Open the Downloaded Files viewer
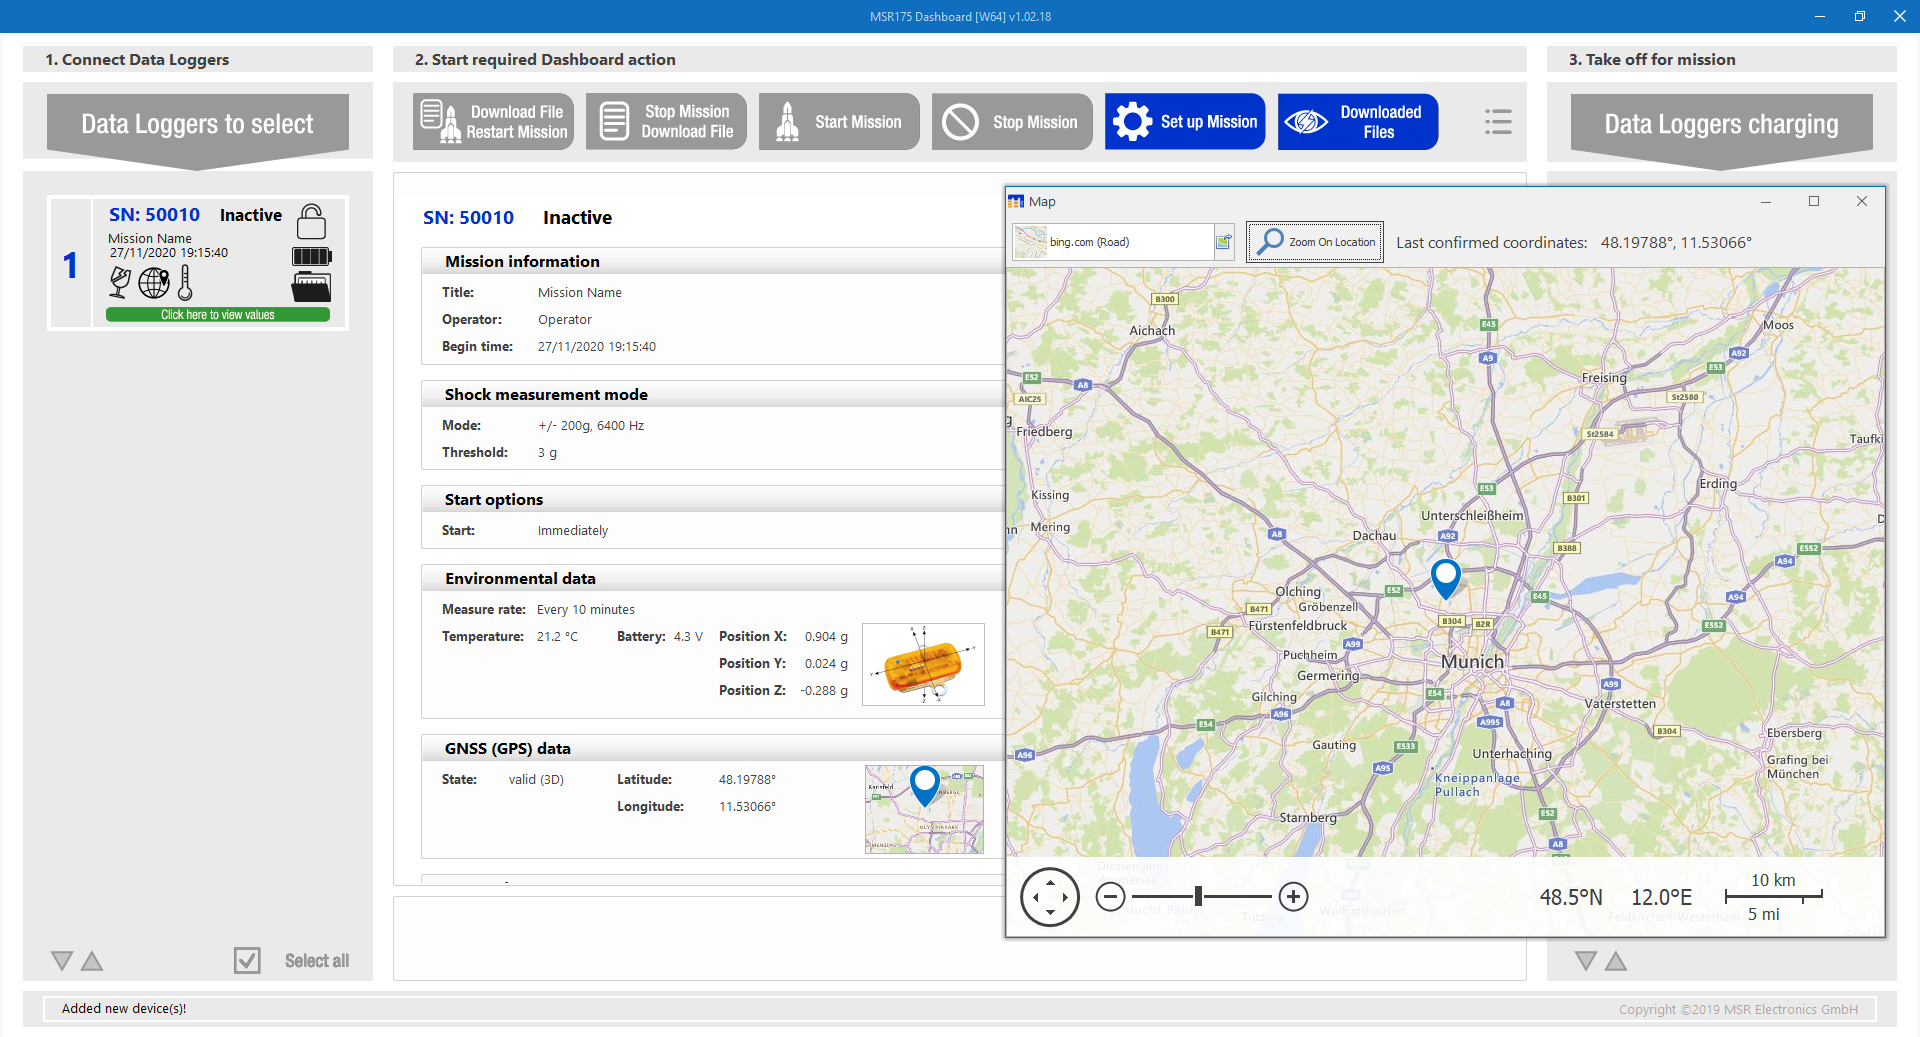Image resolution: width=1920 pixels, height=1037 pixels. click(x=1357, y=122)
